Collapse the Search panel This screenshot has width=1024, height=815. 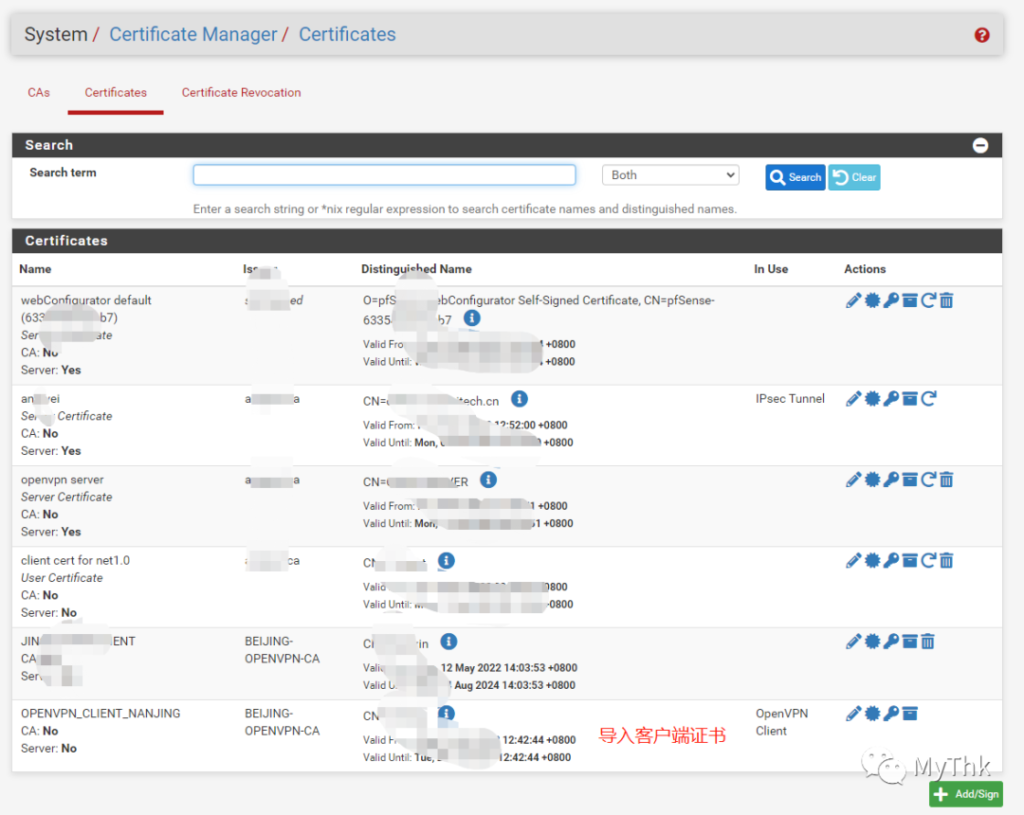(980, 145)
